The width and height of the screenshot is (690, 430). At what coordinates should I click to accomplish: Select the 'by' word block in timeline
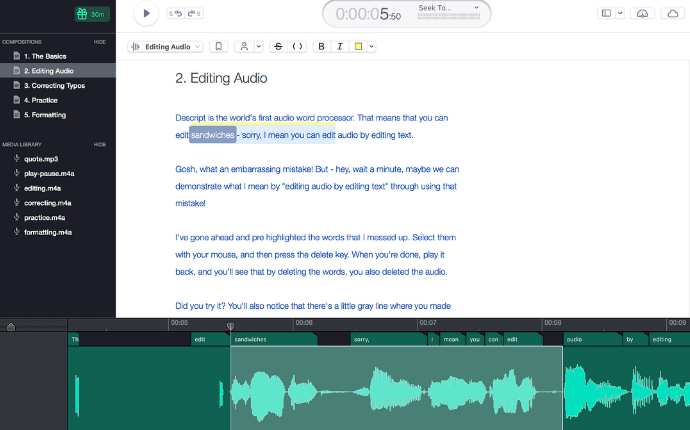635,339
